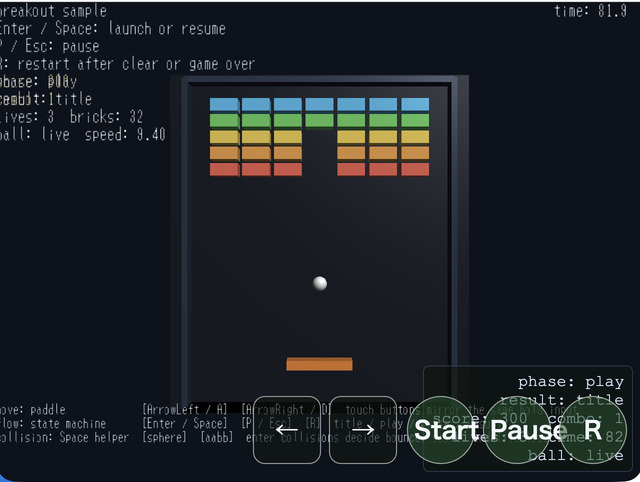Screen dimensions: 640x482
Task: Click the rightmost red brick
Action: pyautogui.click(x=415, y=169)
